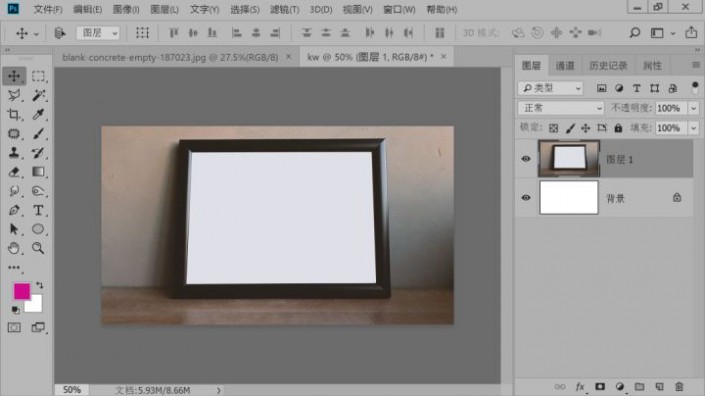705x396 pixels.
Task: Toggle pixel layer filter
Action: (601, 88)
